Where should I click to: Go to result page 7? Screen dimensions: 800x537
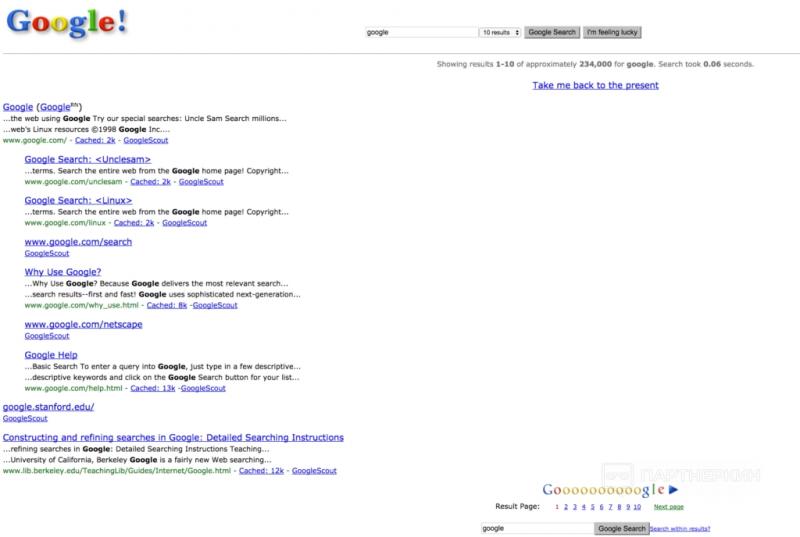tap(610, 507)
